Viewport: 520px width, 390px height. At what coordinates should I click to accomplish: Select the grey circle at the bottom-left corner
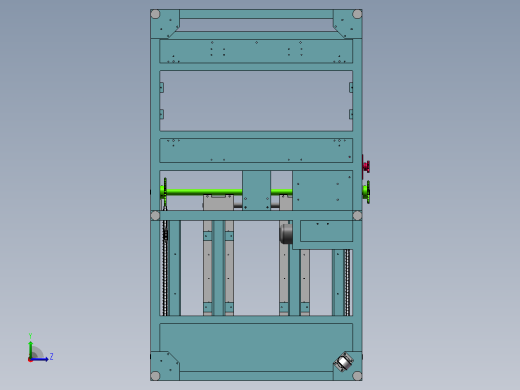(x=155, y=376)
